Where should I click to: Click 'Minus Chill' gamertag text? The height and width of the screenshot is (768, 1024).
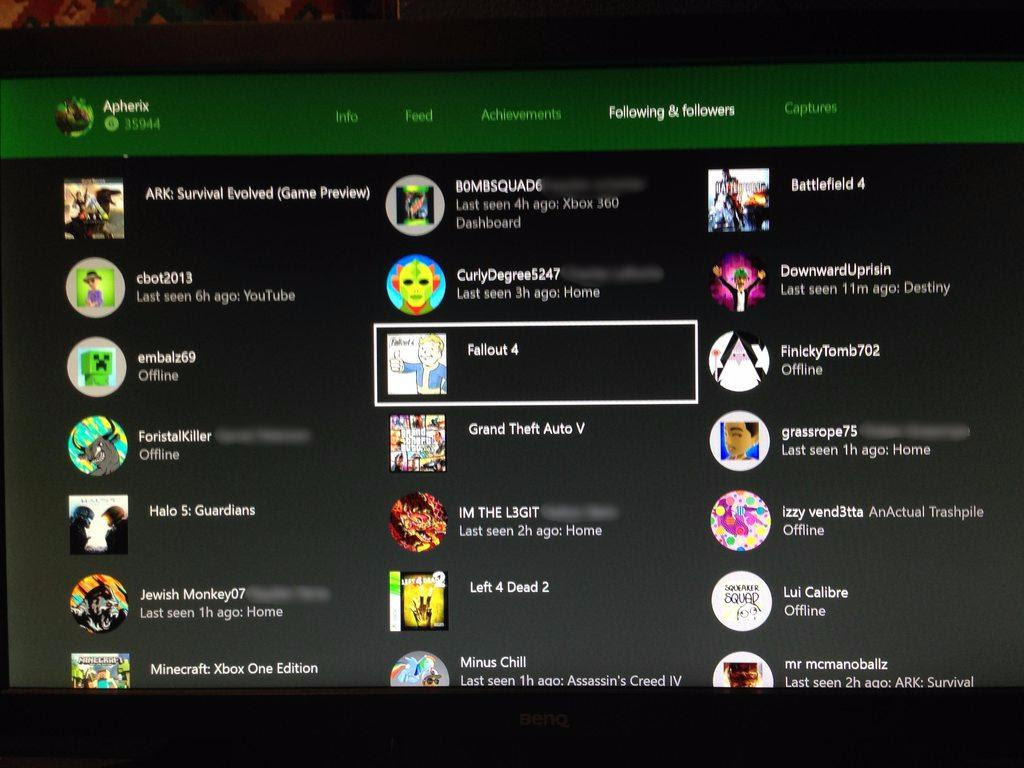[x=493, y=662]
